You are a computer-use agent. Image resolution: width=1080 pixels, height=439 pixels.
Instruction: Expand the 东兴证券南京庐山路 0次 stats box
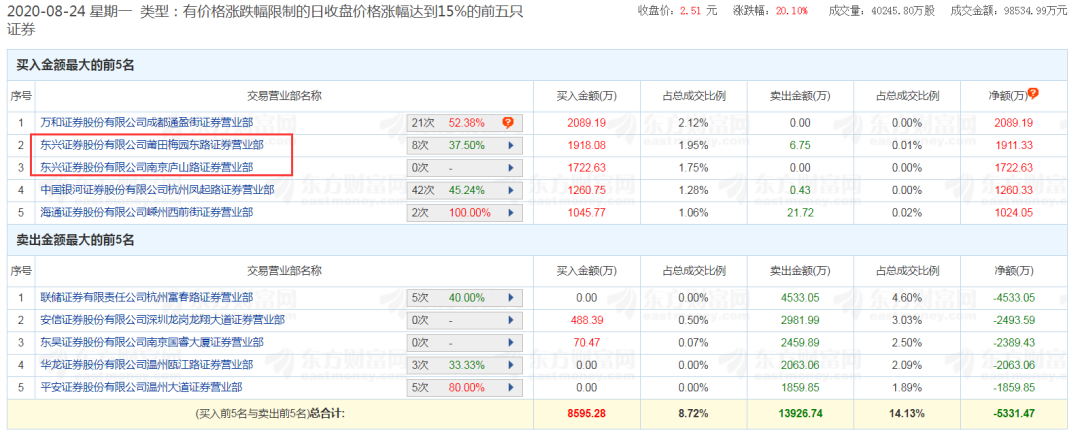pos(511,168)
